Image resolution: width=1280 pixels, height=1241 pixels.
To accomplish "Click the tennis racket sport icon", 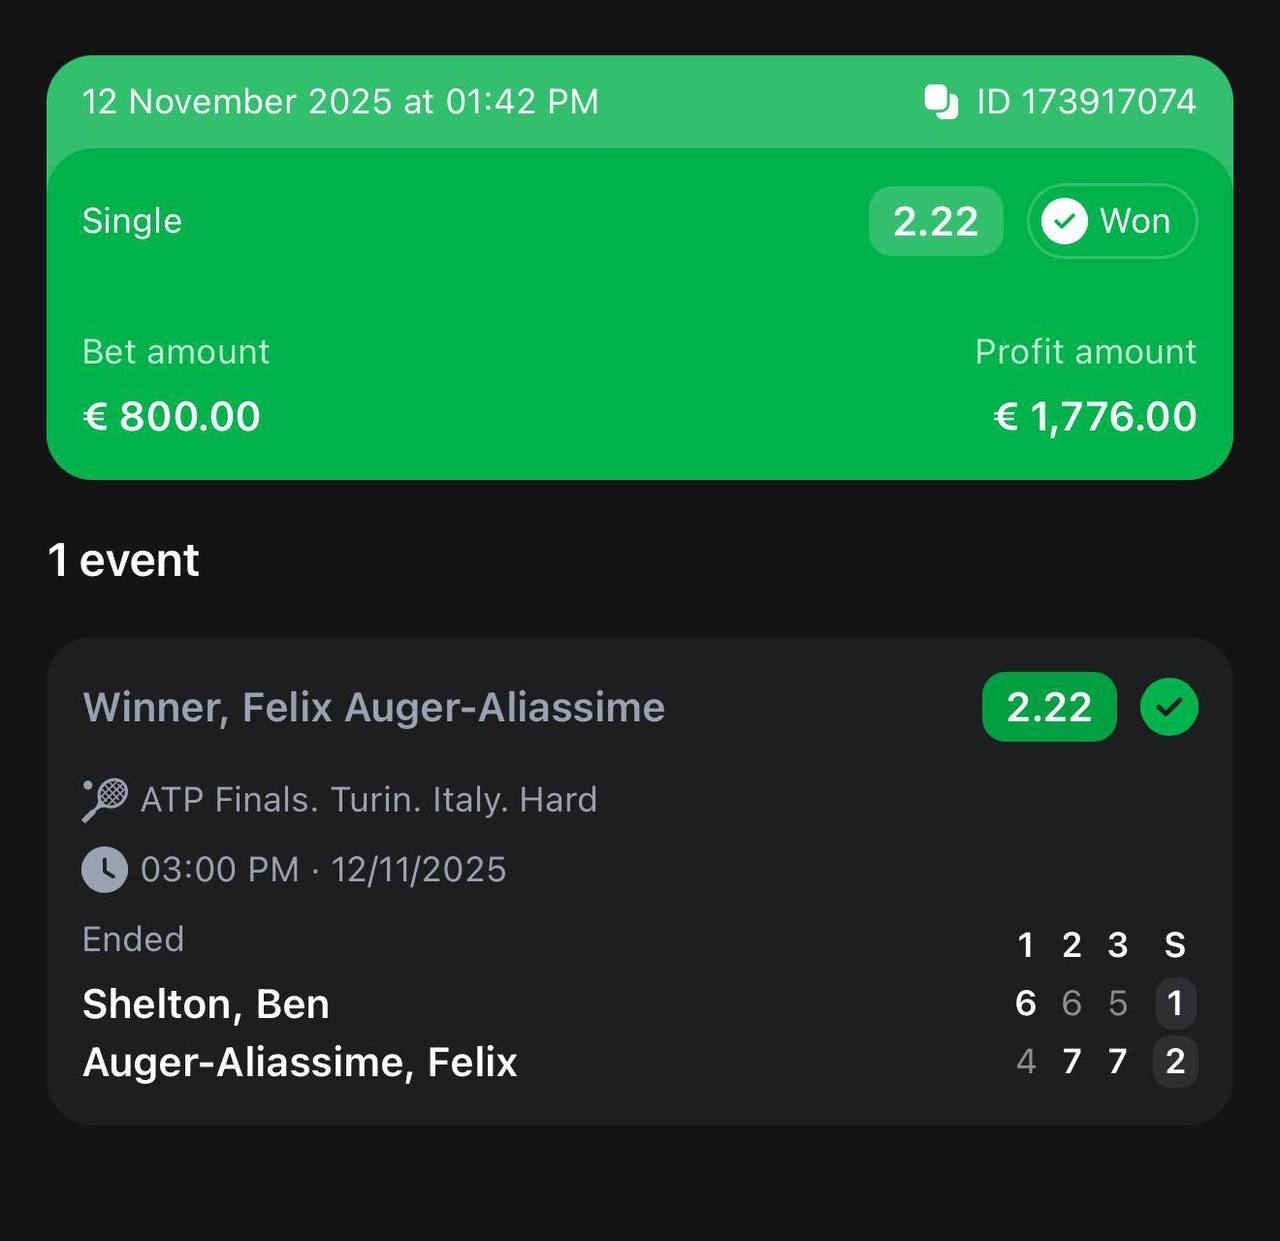I will [x=105, y=800].
